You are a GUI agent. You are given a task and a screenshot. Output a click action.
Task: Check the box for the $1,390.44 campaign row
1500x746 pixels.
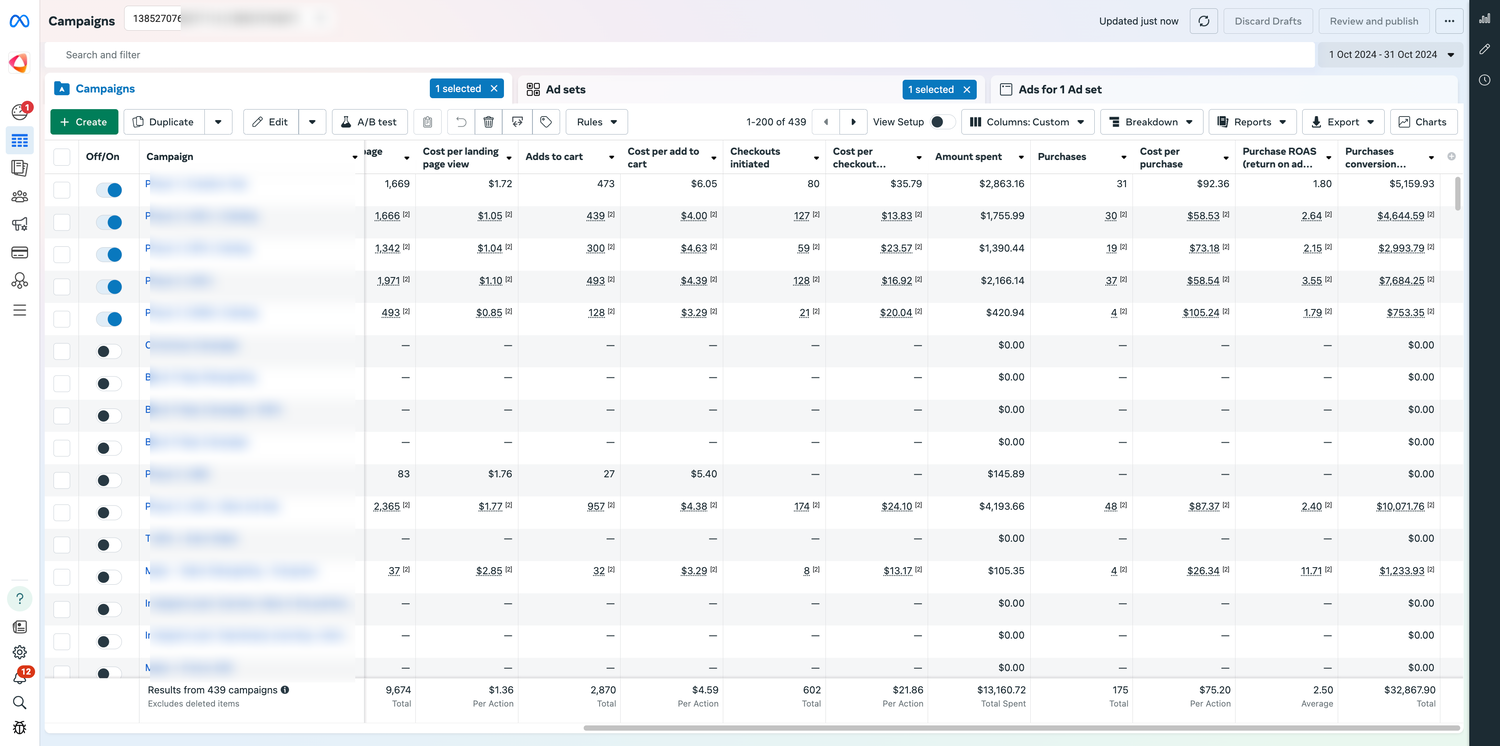click(x=62, y=254)
